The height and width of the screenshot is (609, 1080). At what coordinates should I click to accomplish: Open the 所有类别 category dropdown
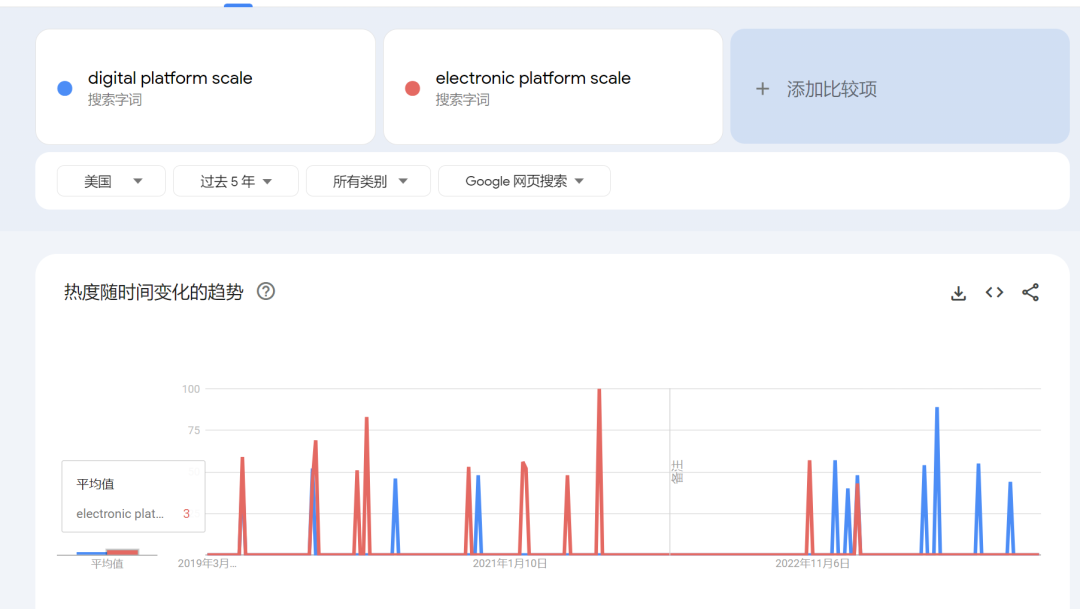pos(368,181)
